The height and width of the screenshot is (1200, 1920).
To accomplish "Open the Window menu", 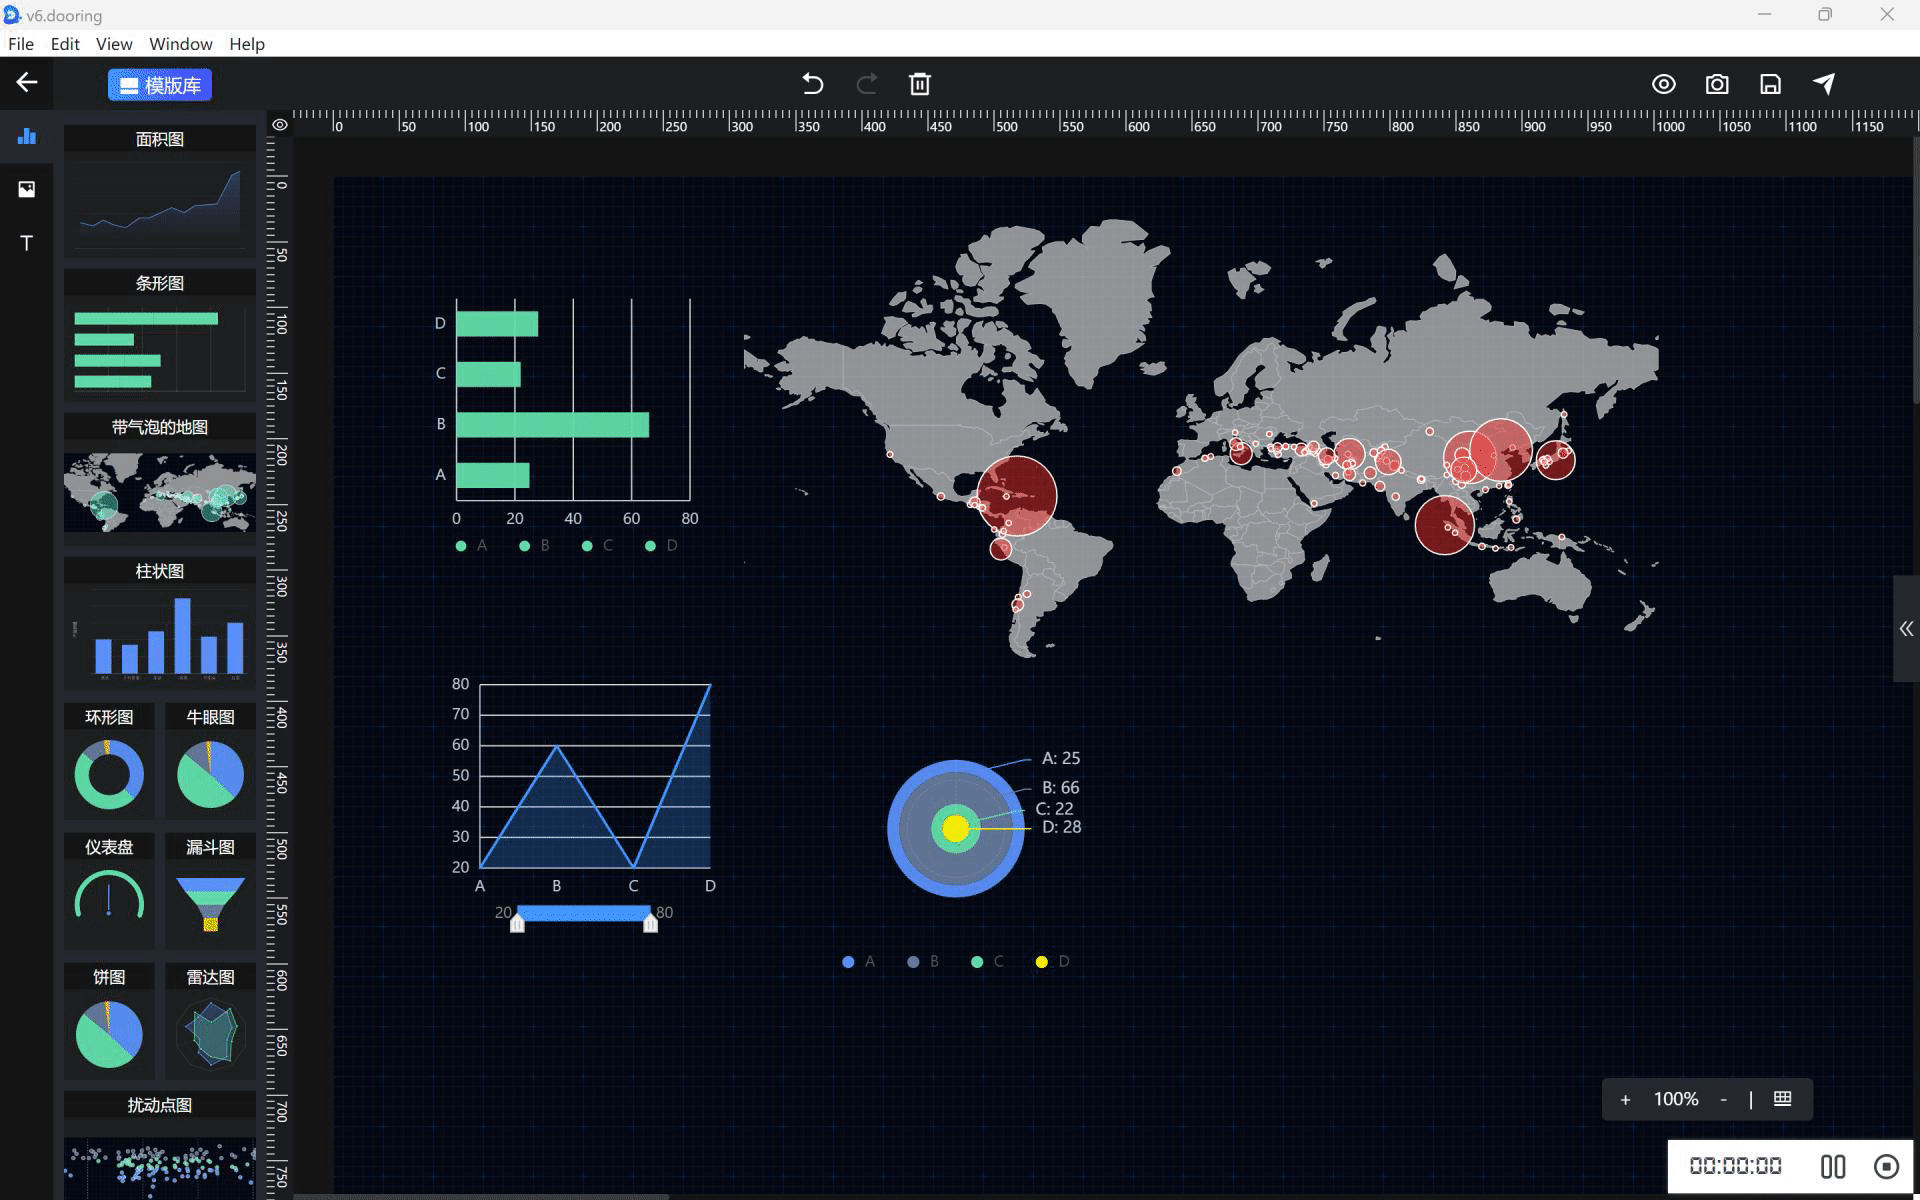I will tap(180, 44).
